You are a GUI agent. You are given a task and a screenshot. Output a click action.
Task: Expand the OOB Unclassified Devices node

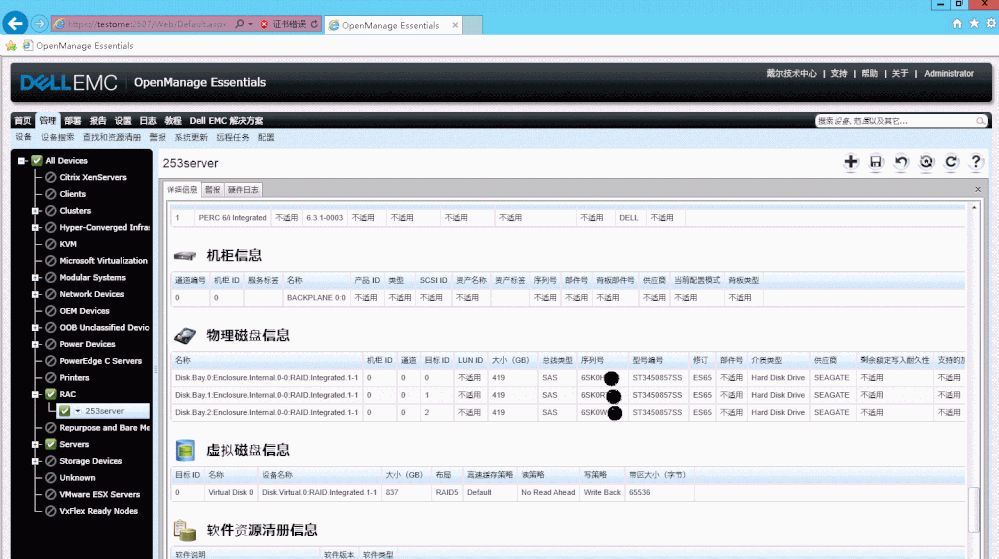(x=36, y=328)
